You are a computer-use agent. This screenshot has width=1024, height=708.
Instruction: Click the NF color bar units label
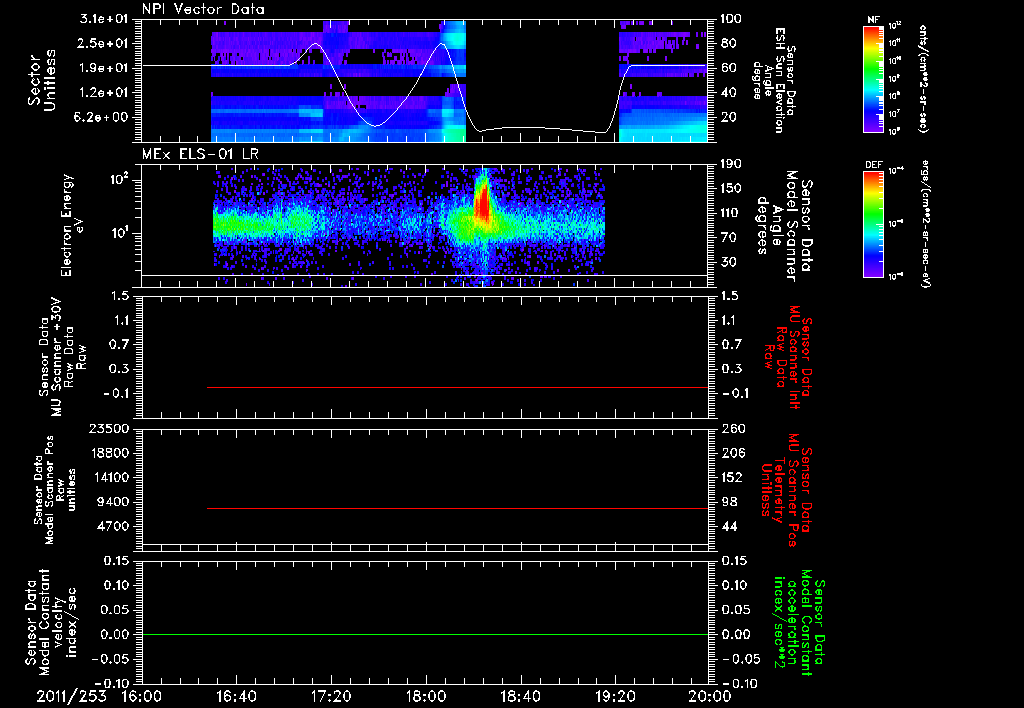pos(923,78)
